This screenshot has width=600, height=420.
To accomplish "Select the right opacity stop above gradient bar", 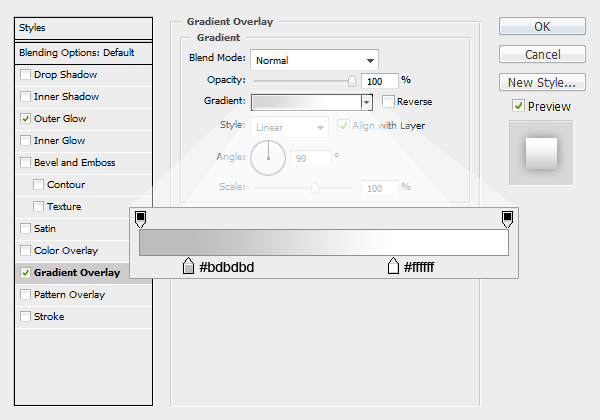I will click(507, 219).
